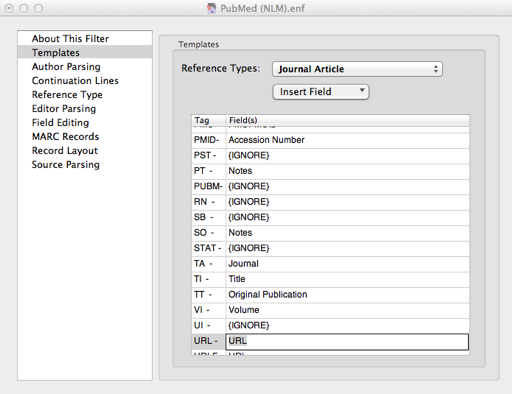Click the Original Publication field cell
512x394 pixels.
point(348,294)
